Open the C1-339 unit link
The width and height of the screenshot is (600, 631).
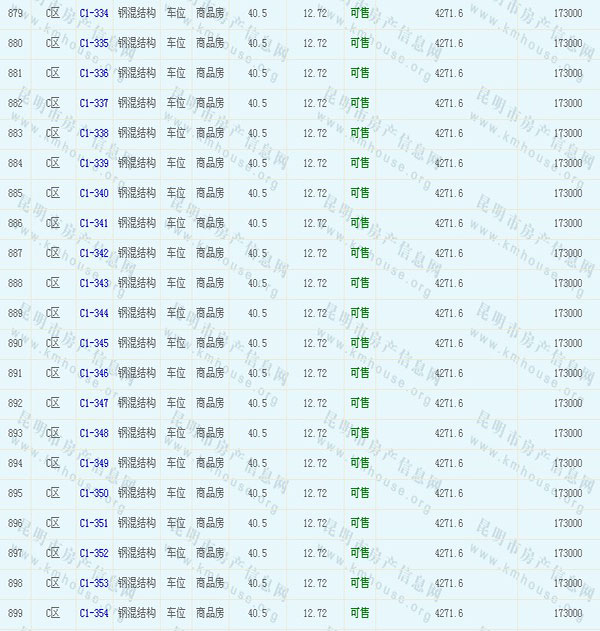(94, 163)
